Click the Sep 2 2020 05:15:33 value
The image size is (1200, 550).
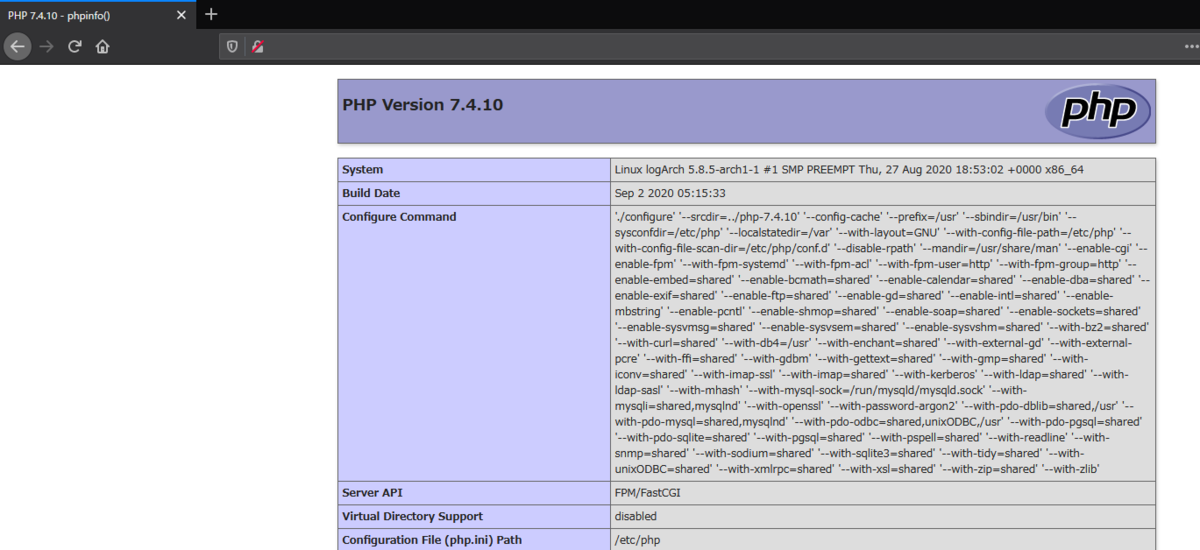(670, 193)
